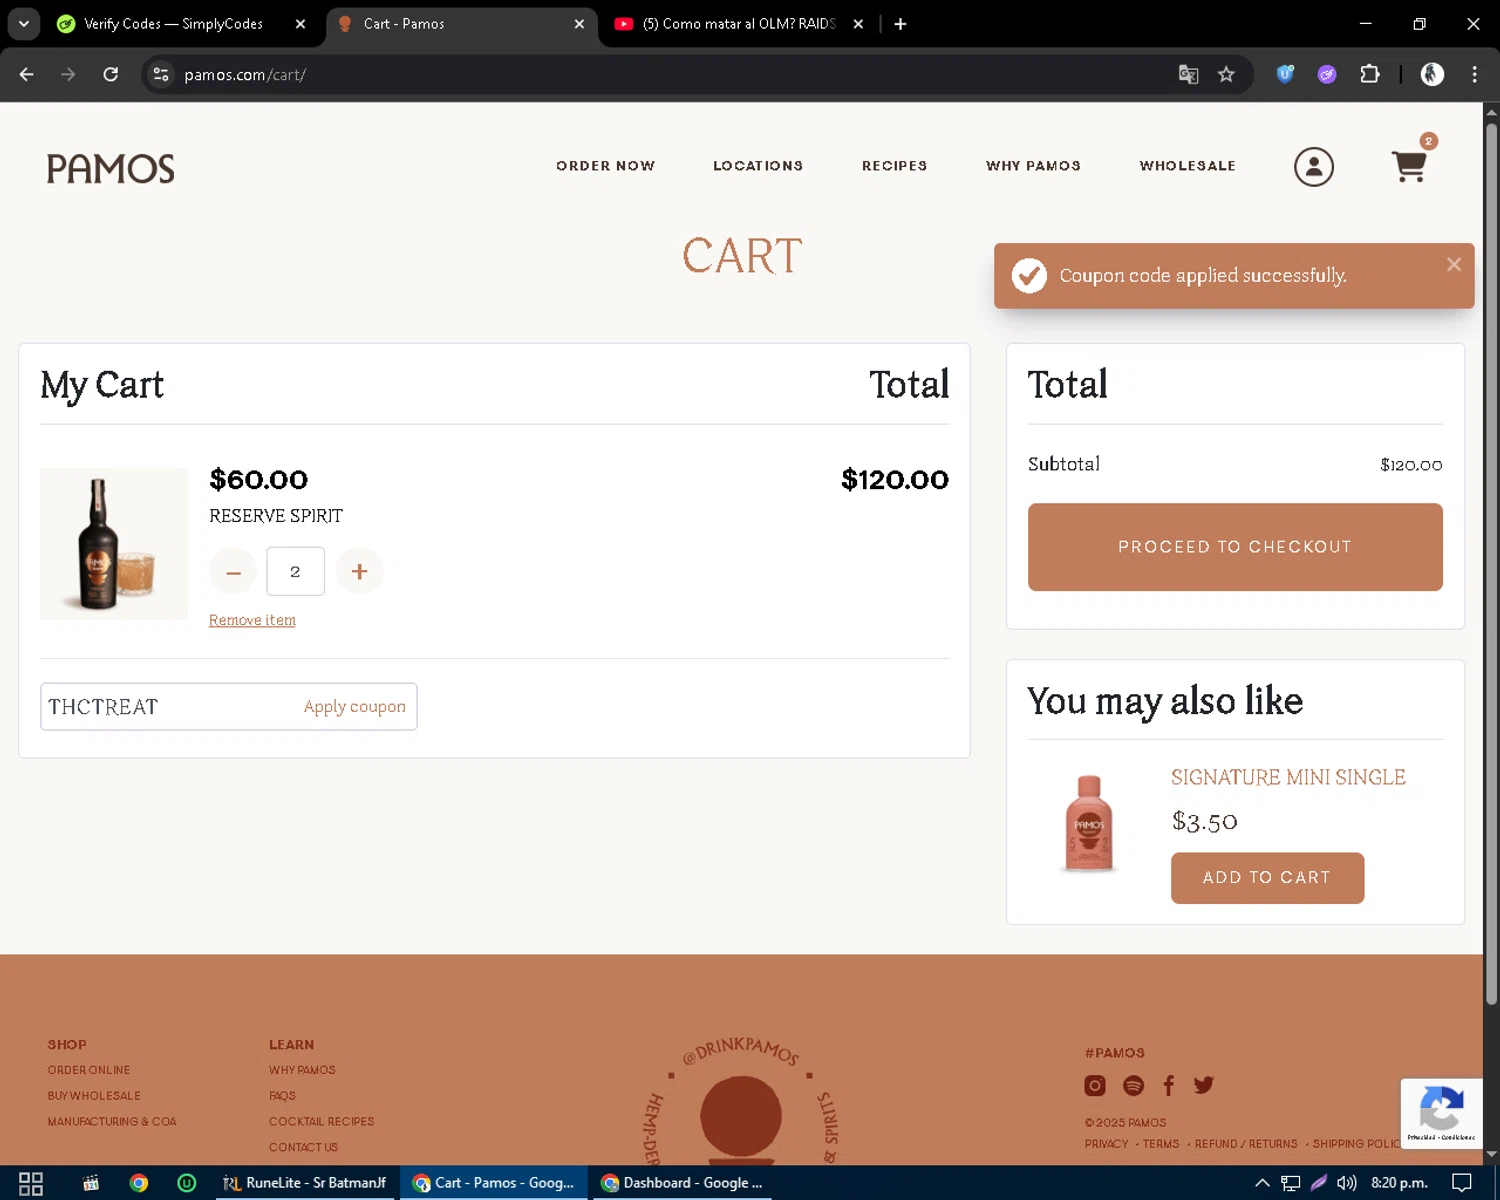Open PAMOS Facebook icon in footer

coord(1169,1085)
